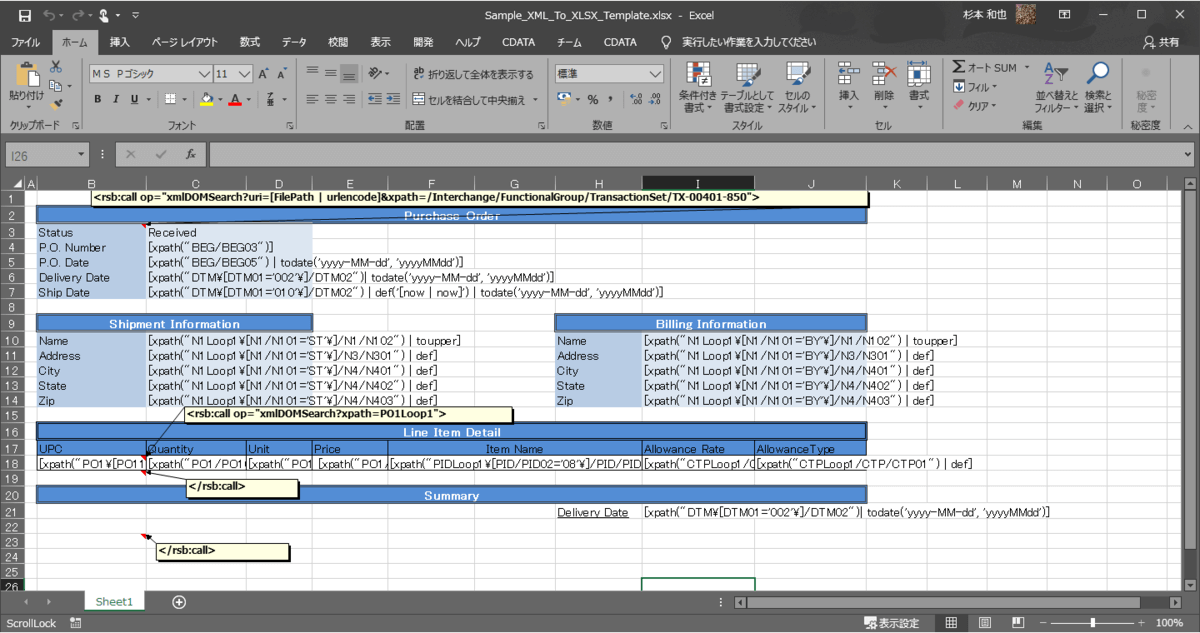Open Find & Select (検索と選択) magnifier
The height and width of the screenshot is (633, 1200).
tap(1098, 86)
